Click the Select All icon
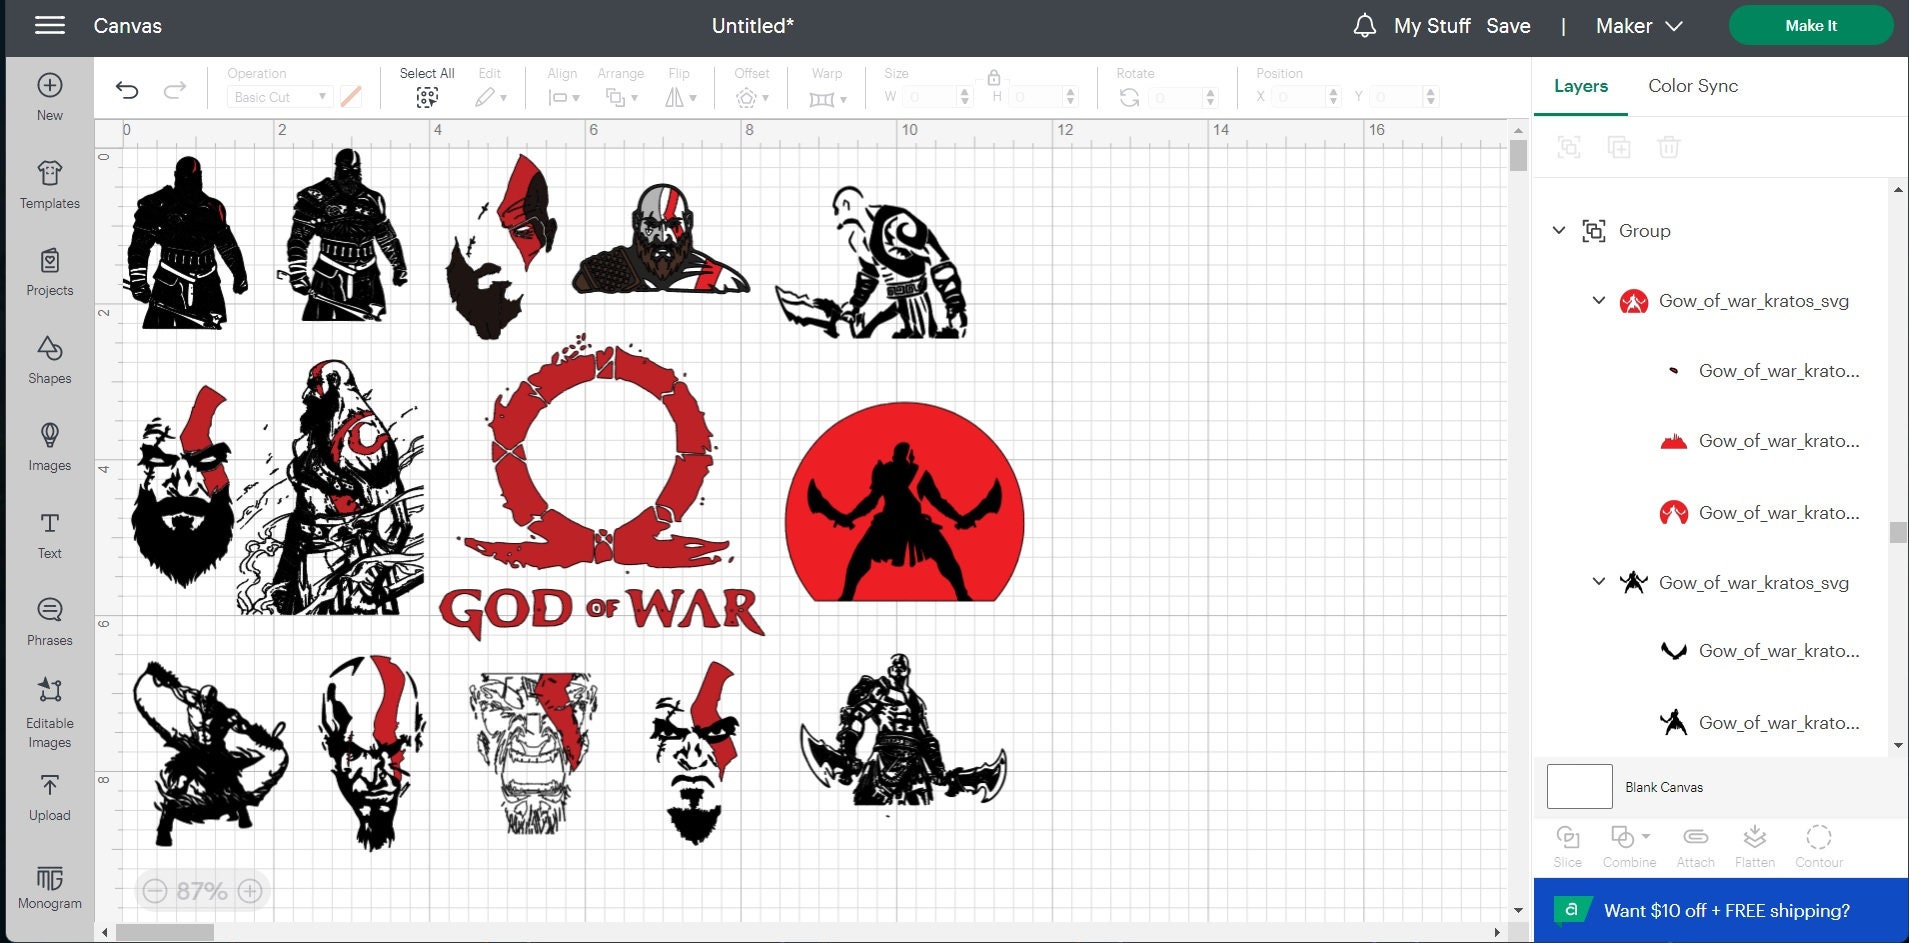The width and height of the screenshot is (1909, 943). click(x=427, y=97)
